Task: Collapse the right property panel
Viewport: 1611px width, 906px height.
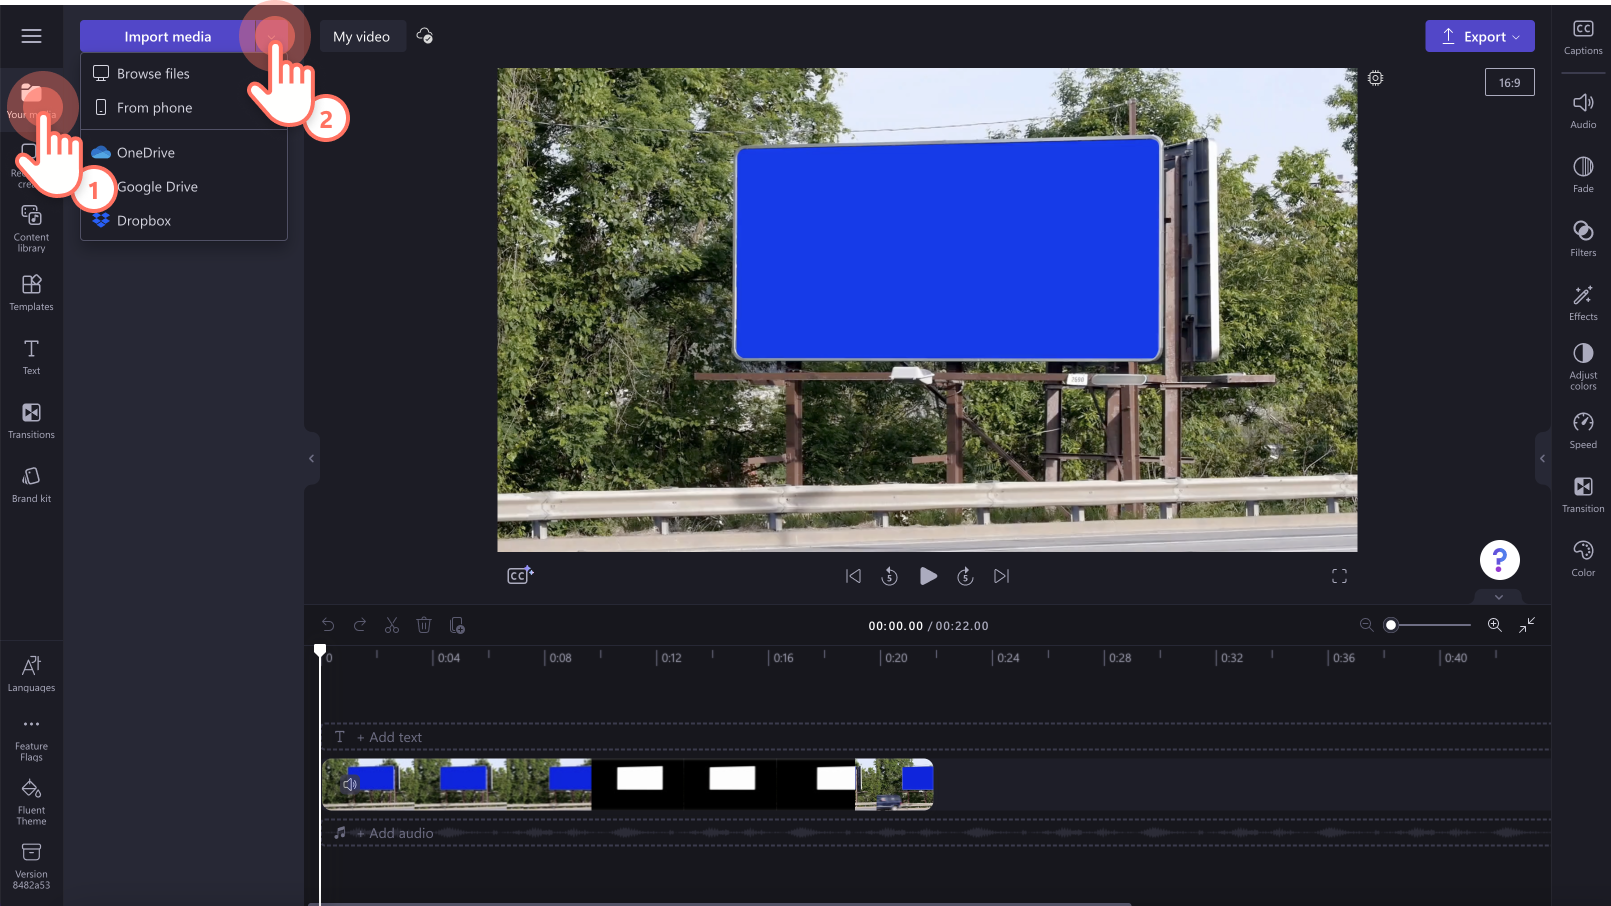Action: (1542, 458)
